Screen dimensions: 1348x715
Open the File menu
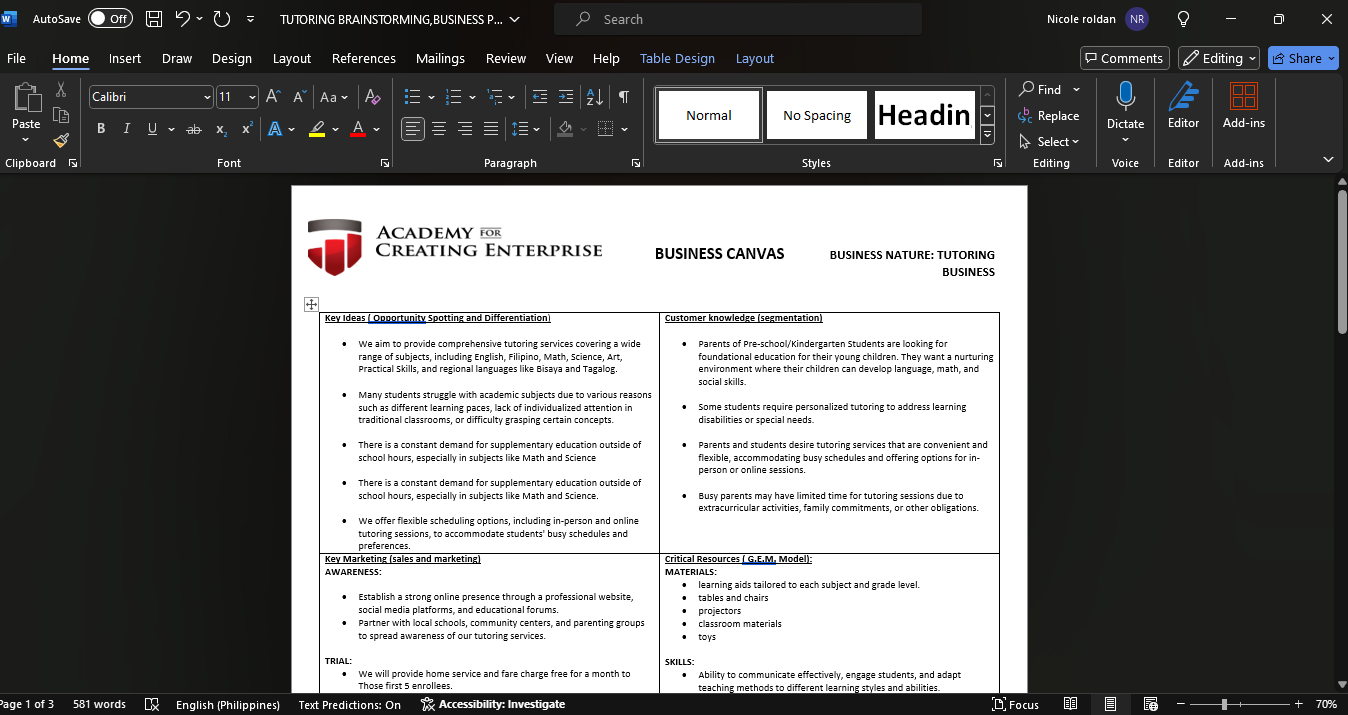pos(16,58)
